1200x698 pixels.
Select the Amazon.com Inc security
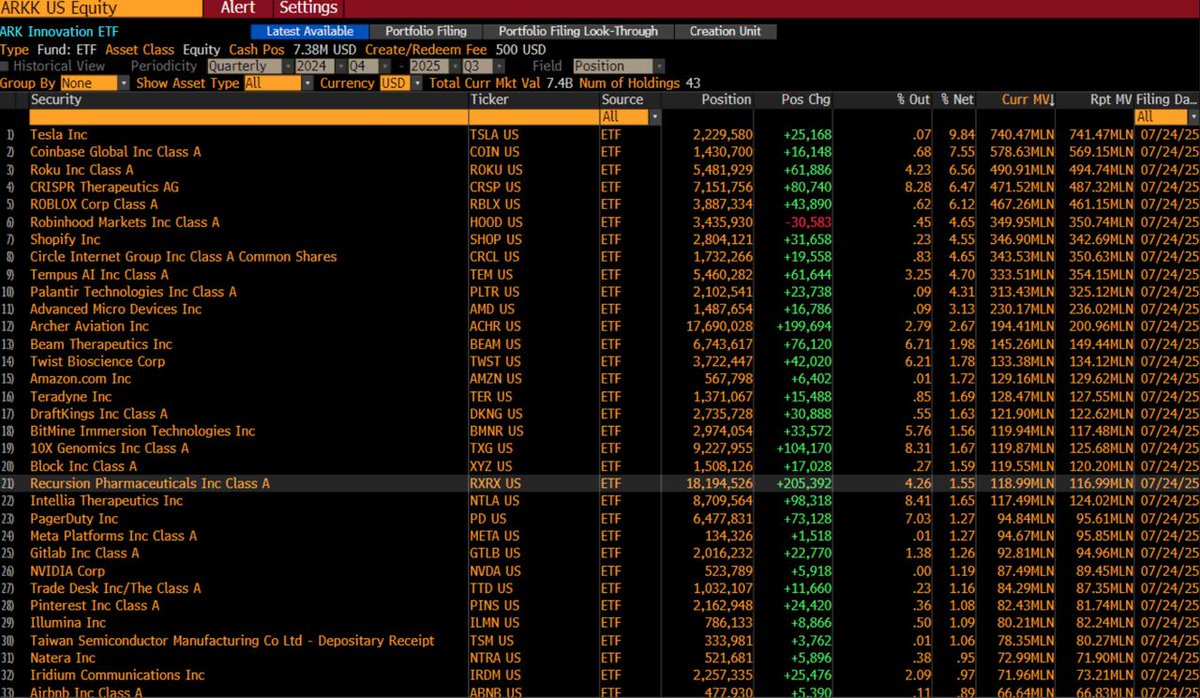[x=80, y=379]
